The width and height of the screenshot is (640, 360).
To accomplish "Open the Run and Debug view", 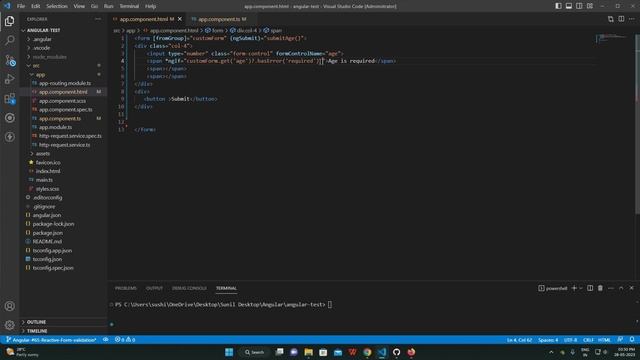I will click(x=9, y=79).
